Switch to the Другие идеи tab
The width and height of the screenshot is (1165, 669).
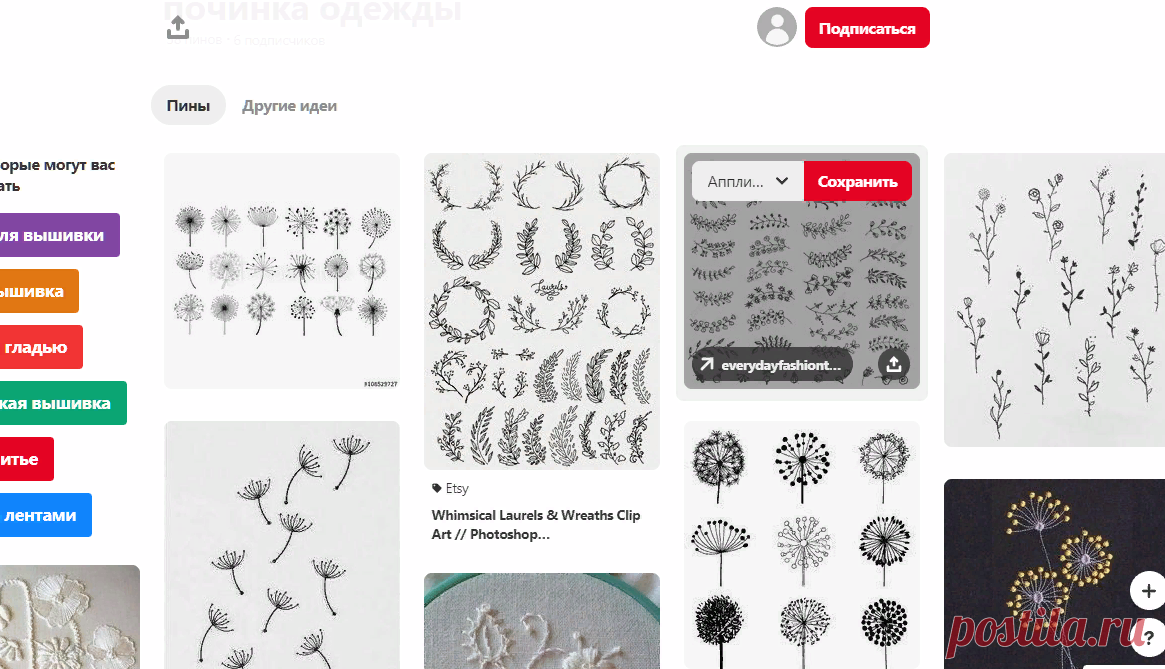289,106
